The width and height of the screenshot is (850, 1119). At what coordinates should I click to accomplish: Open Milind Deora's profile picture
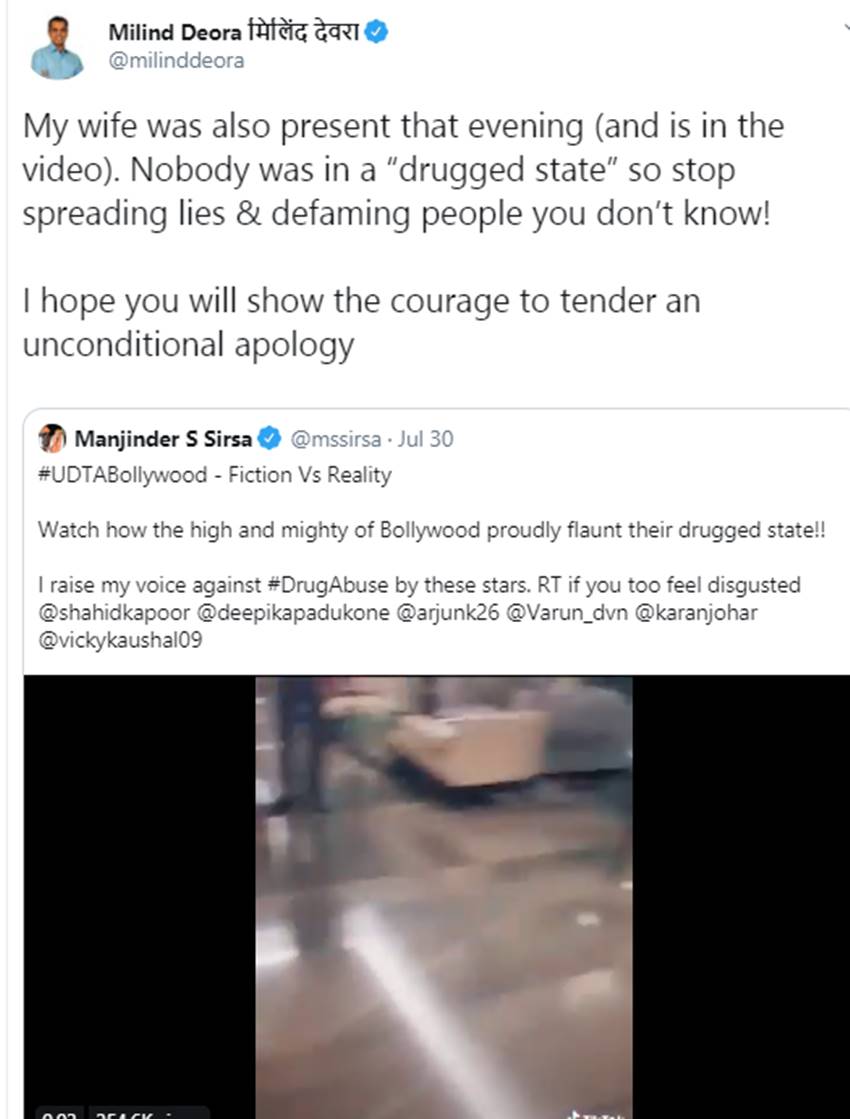pos(57,48)
